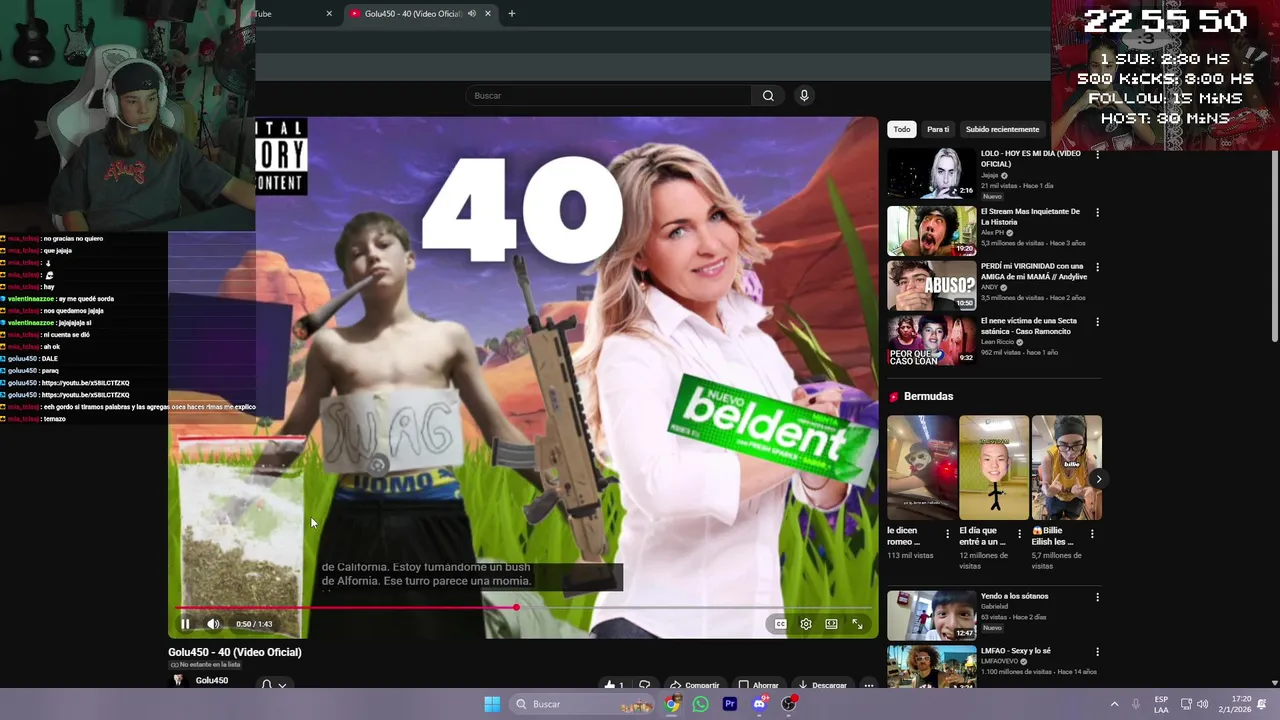
Task: Open the LOLO - HOY ES MI DIA thumbnail
Action: coord(932,174)
